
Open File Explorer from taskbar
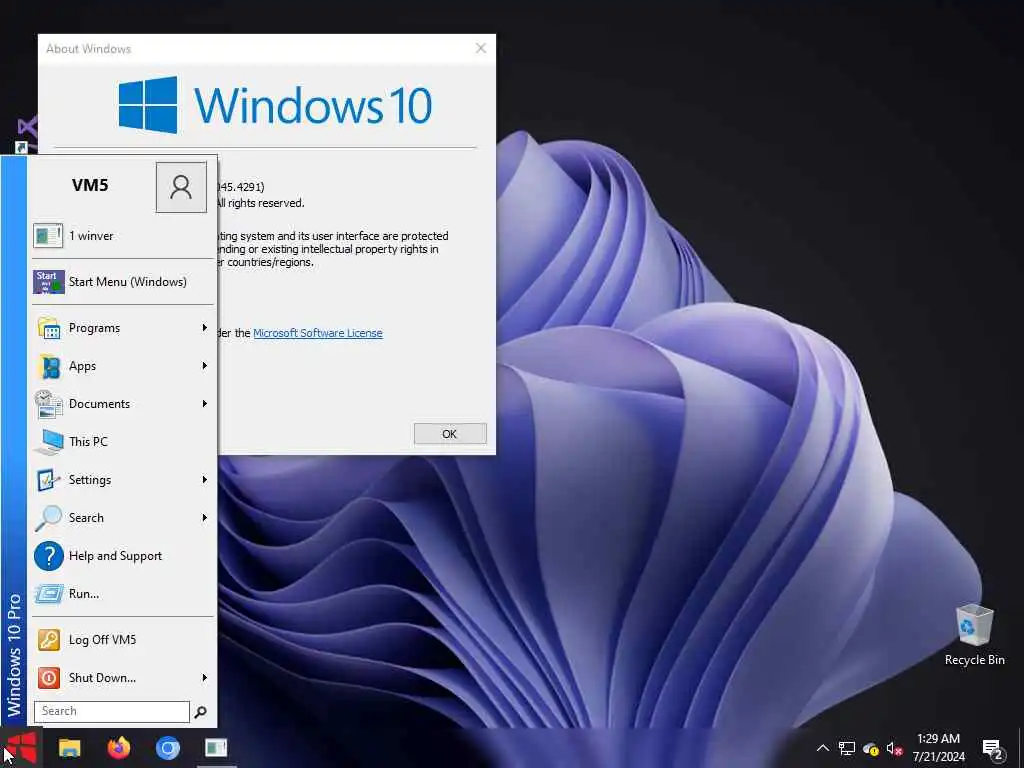tap(69, 748)
